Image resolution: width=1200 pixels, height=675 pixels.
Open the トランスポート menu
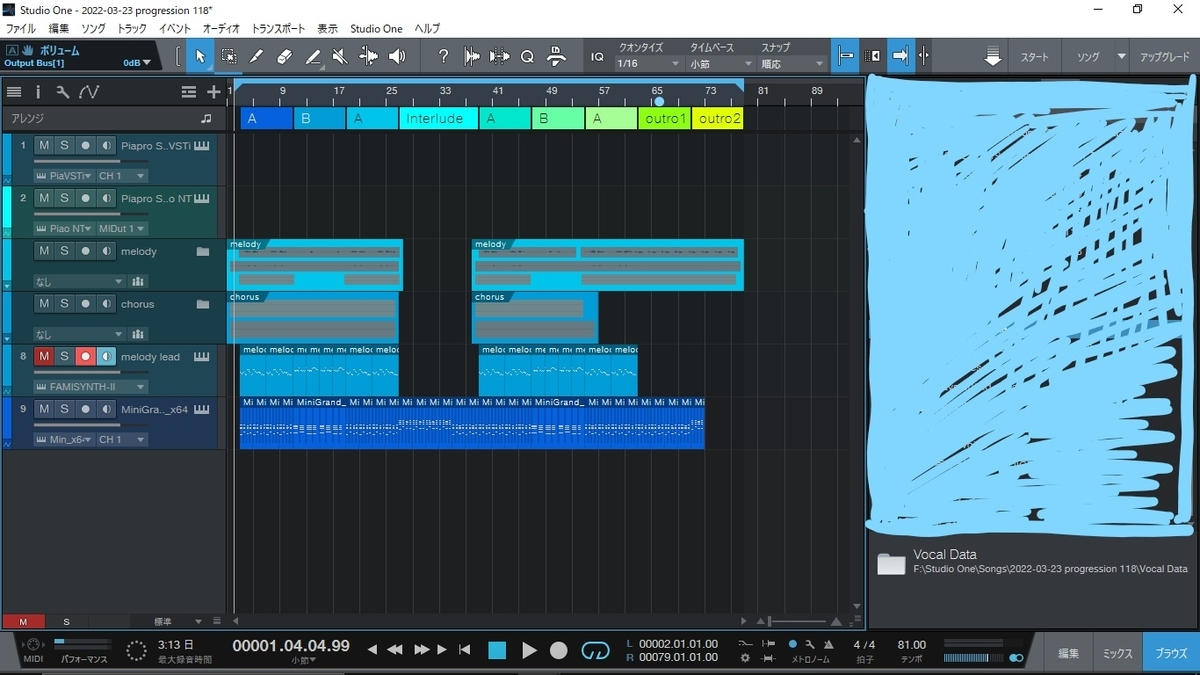[279, 29]
